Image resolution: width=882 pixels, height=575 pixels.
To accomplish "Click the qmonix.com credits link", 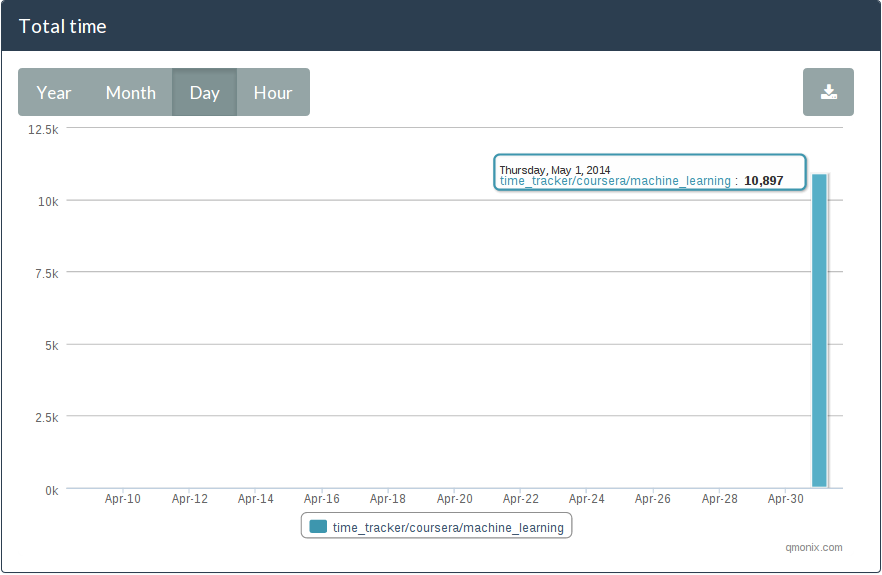I will [814, 547].
